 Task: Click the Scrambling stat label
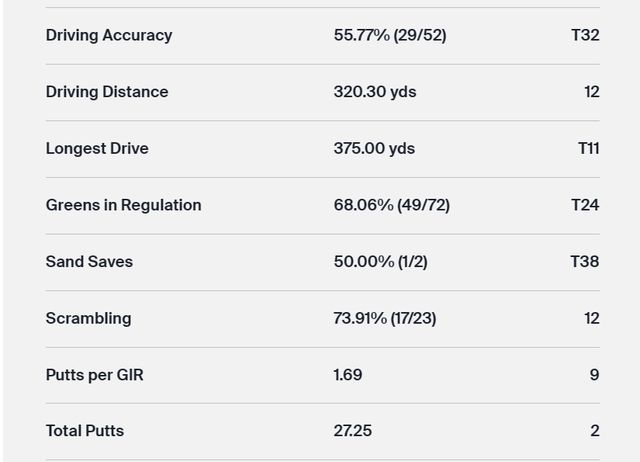tap(88, 318)
